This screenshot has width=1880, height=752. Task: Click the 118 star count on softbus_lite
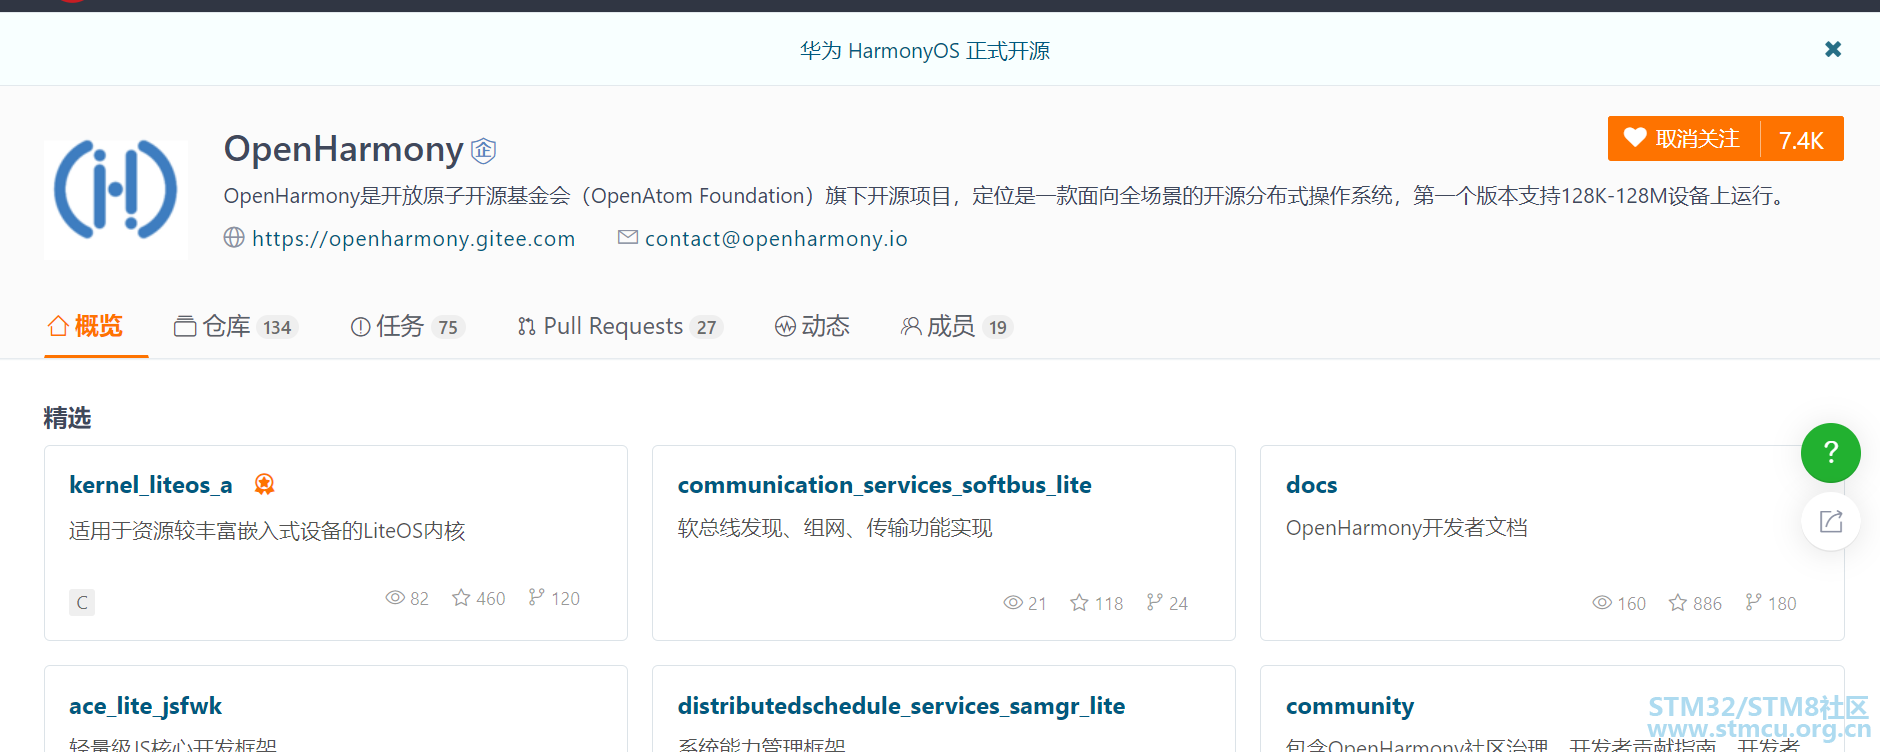pyautogui.click(x=1109, y=604)
